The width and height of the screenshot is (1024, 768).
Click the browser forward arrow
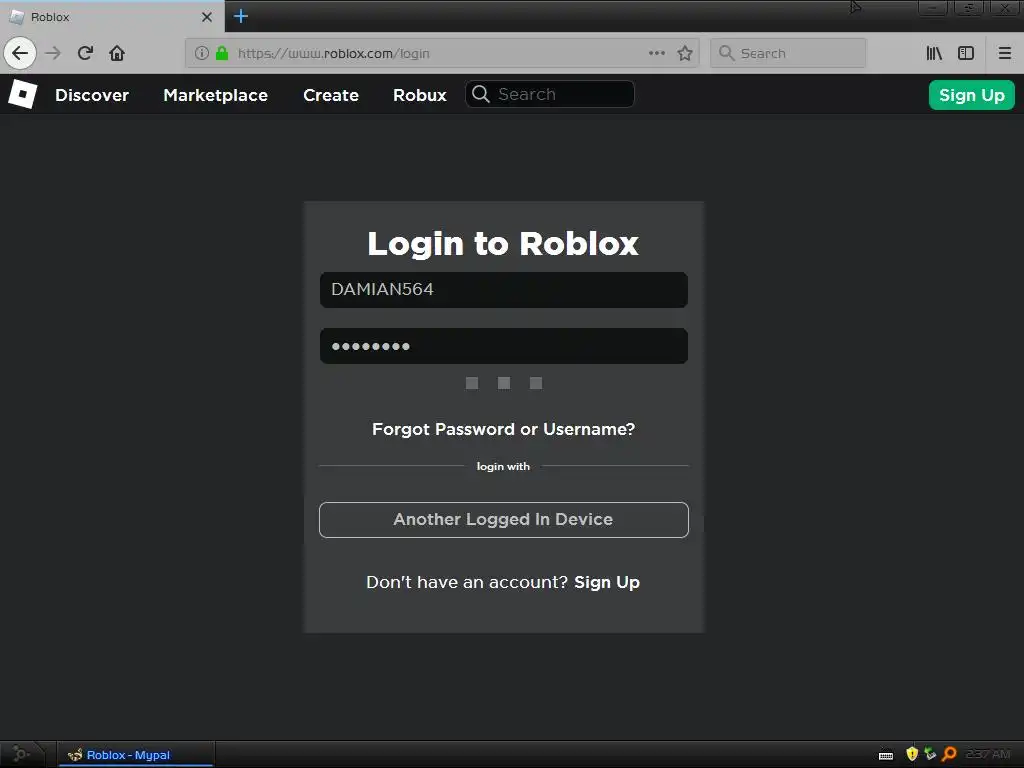(53, 53)
